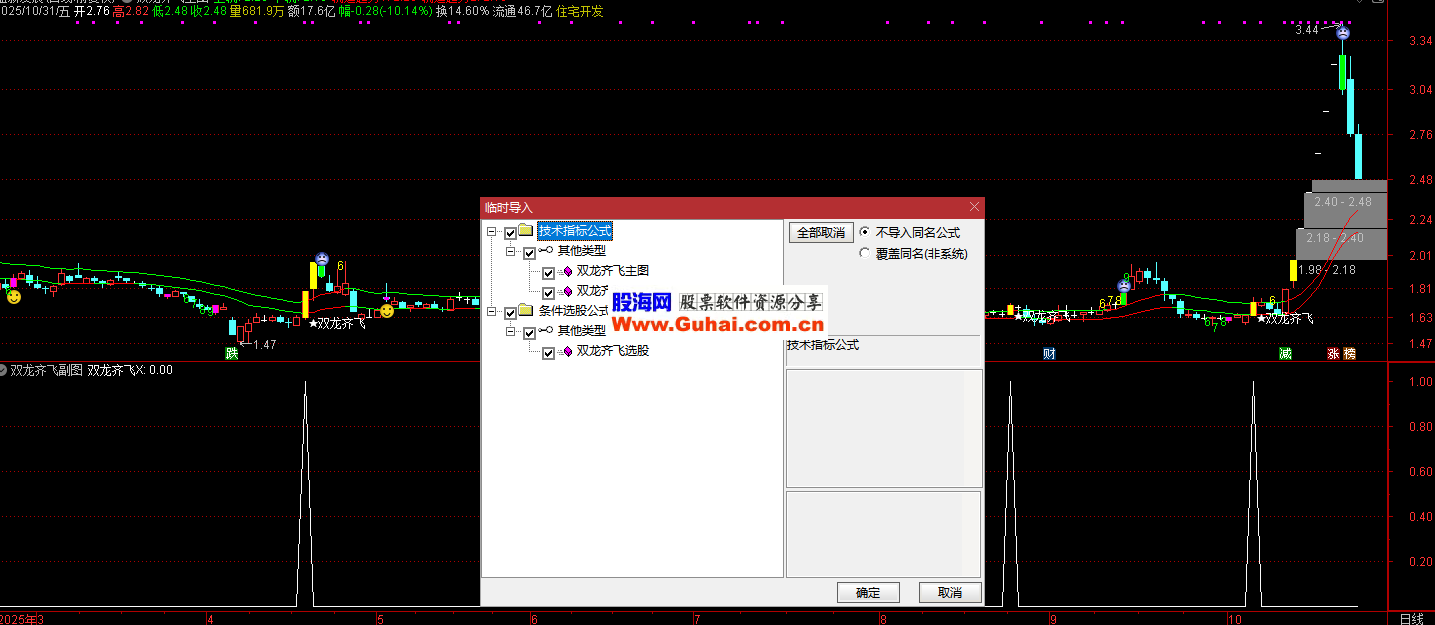Click the folder icon beside 条件选股公式
Image resolution: width=1435 pixels, height=625 pixels.
click(526, 311)
